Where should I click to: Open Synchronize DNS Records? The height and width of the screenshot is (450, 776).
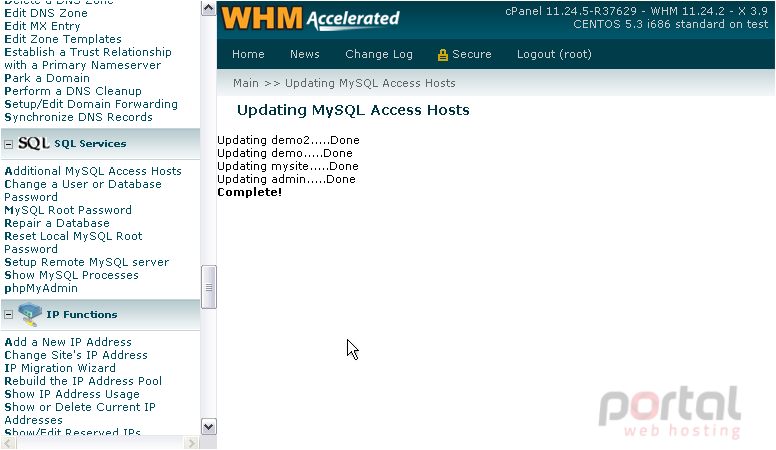point(79,117)
